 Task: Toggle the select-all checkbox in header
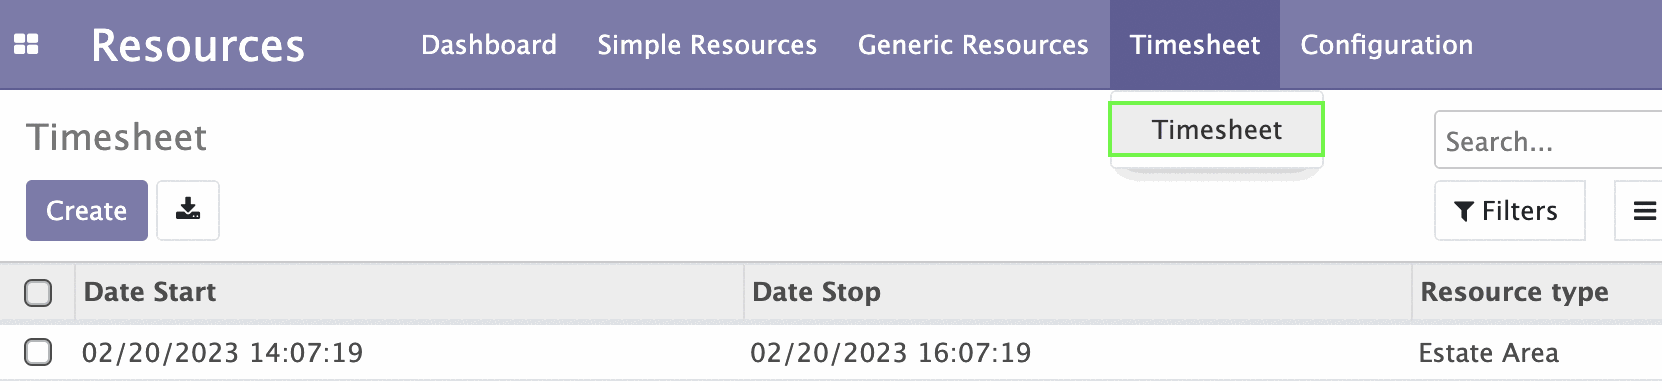pyautogui.click(x=38, y=293)
